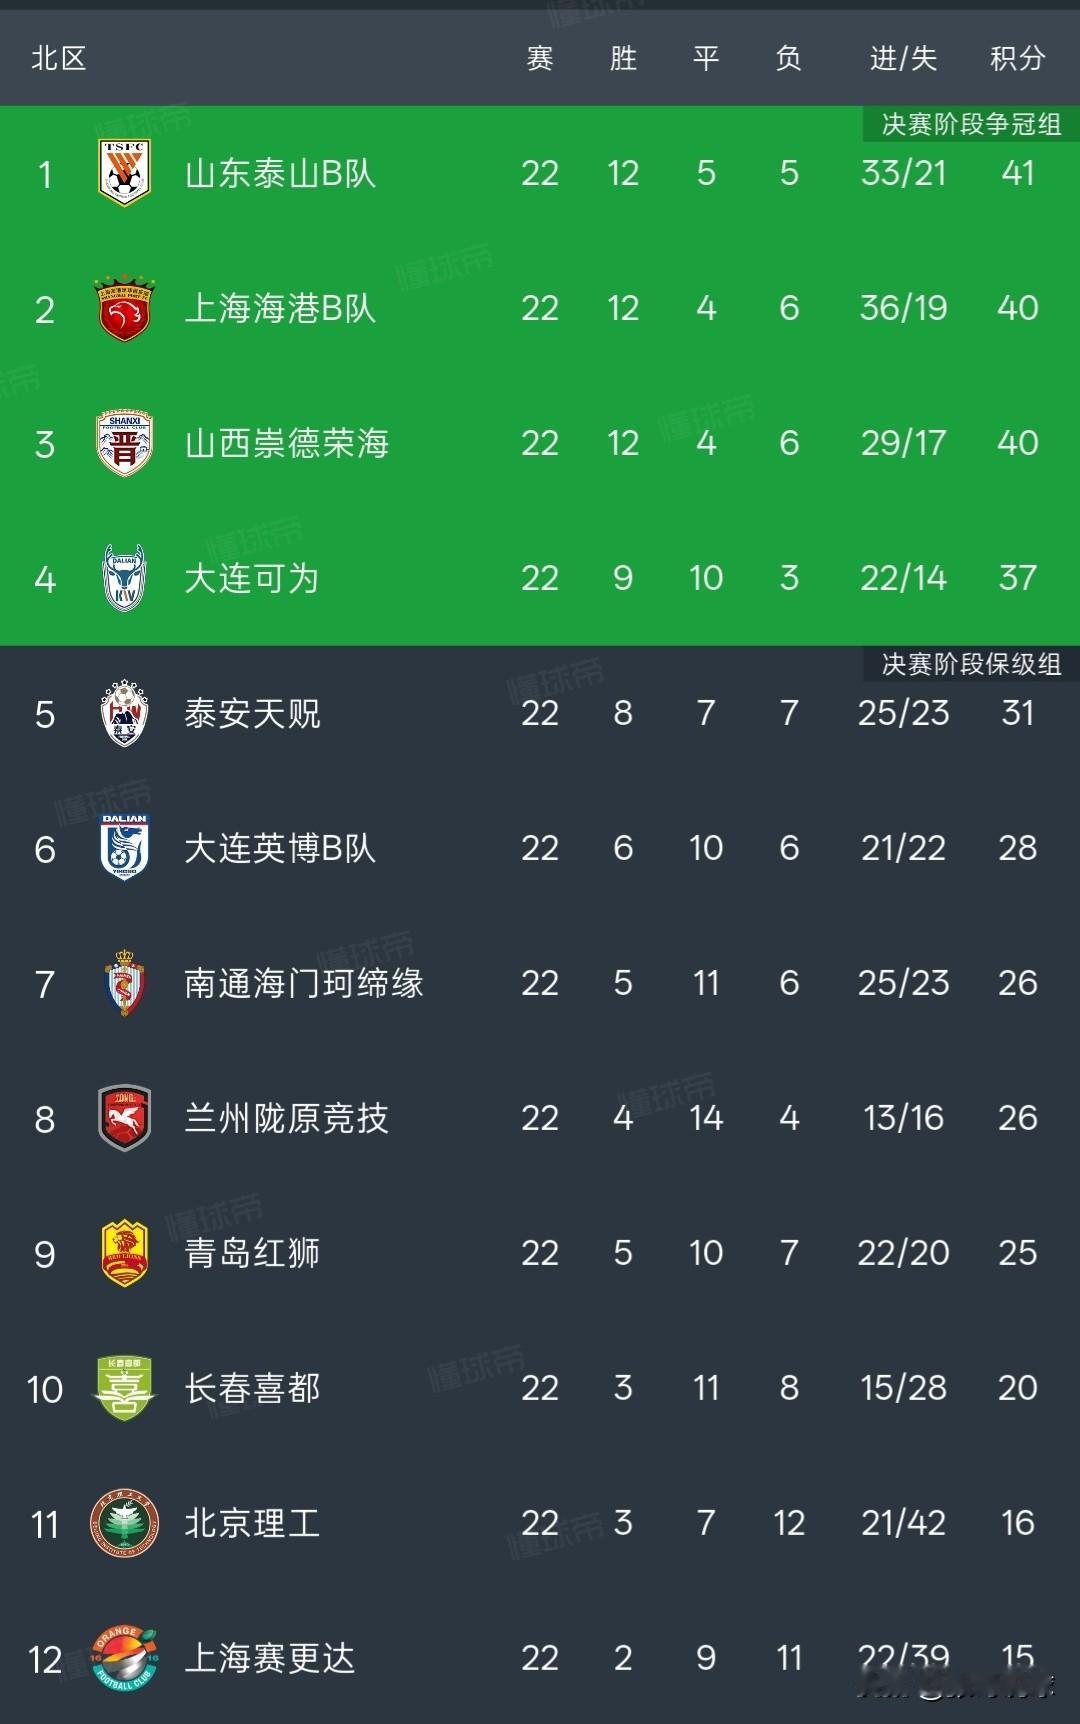Open the 大连可为 bull-head crest
This screenshot has height=1724, width=1080.
[x=124, y=578]
